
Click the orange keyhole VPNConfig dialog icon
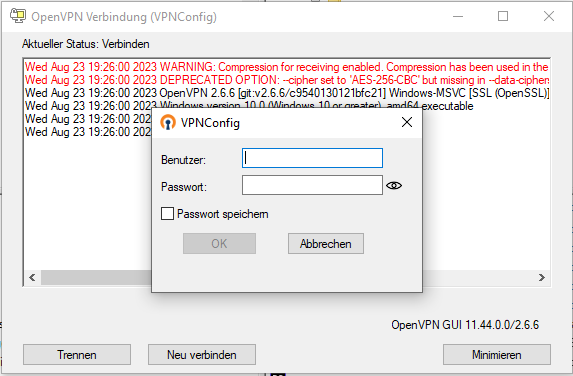(x=168, y=122)
